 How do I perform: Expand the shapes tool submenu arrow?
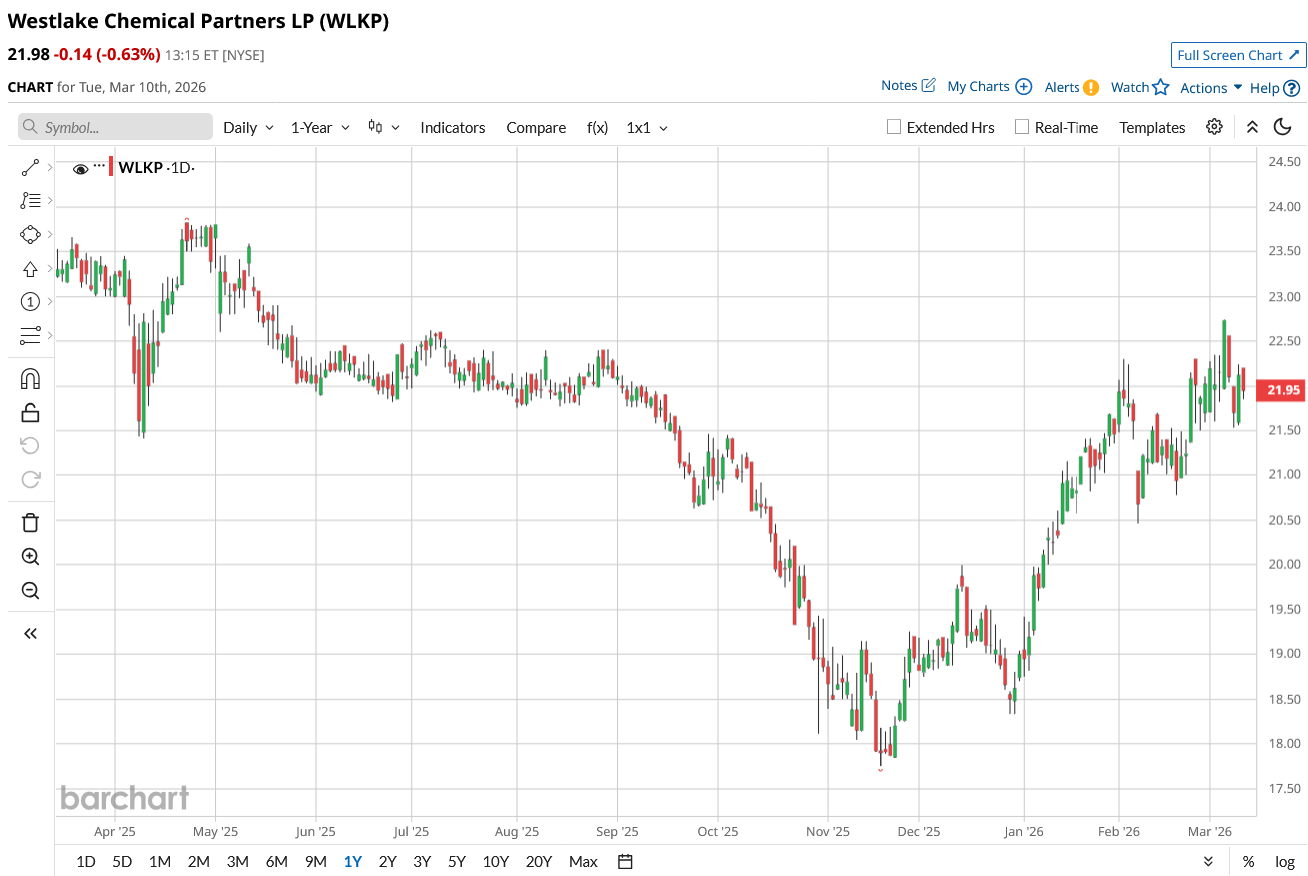pos(49,235)
